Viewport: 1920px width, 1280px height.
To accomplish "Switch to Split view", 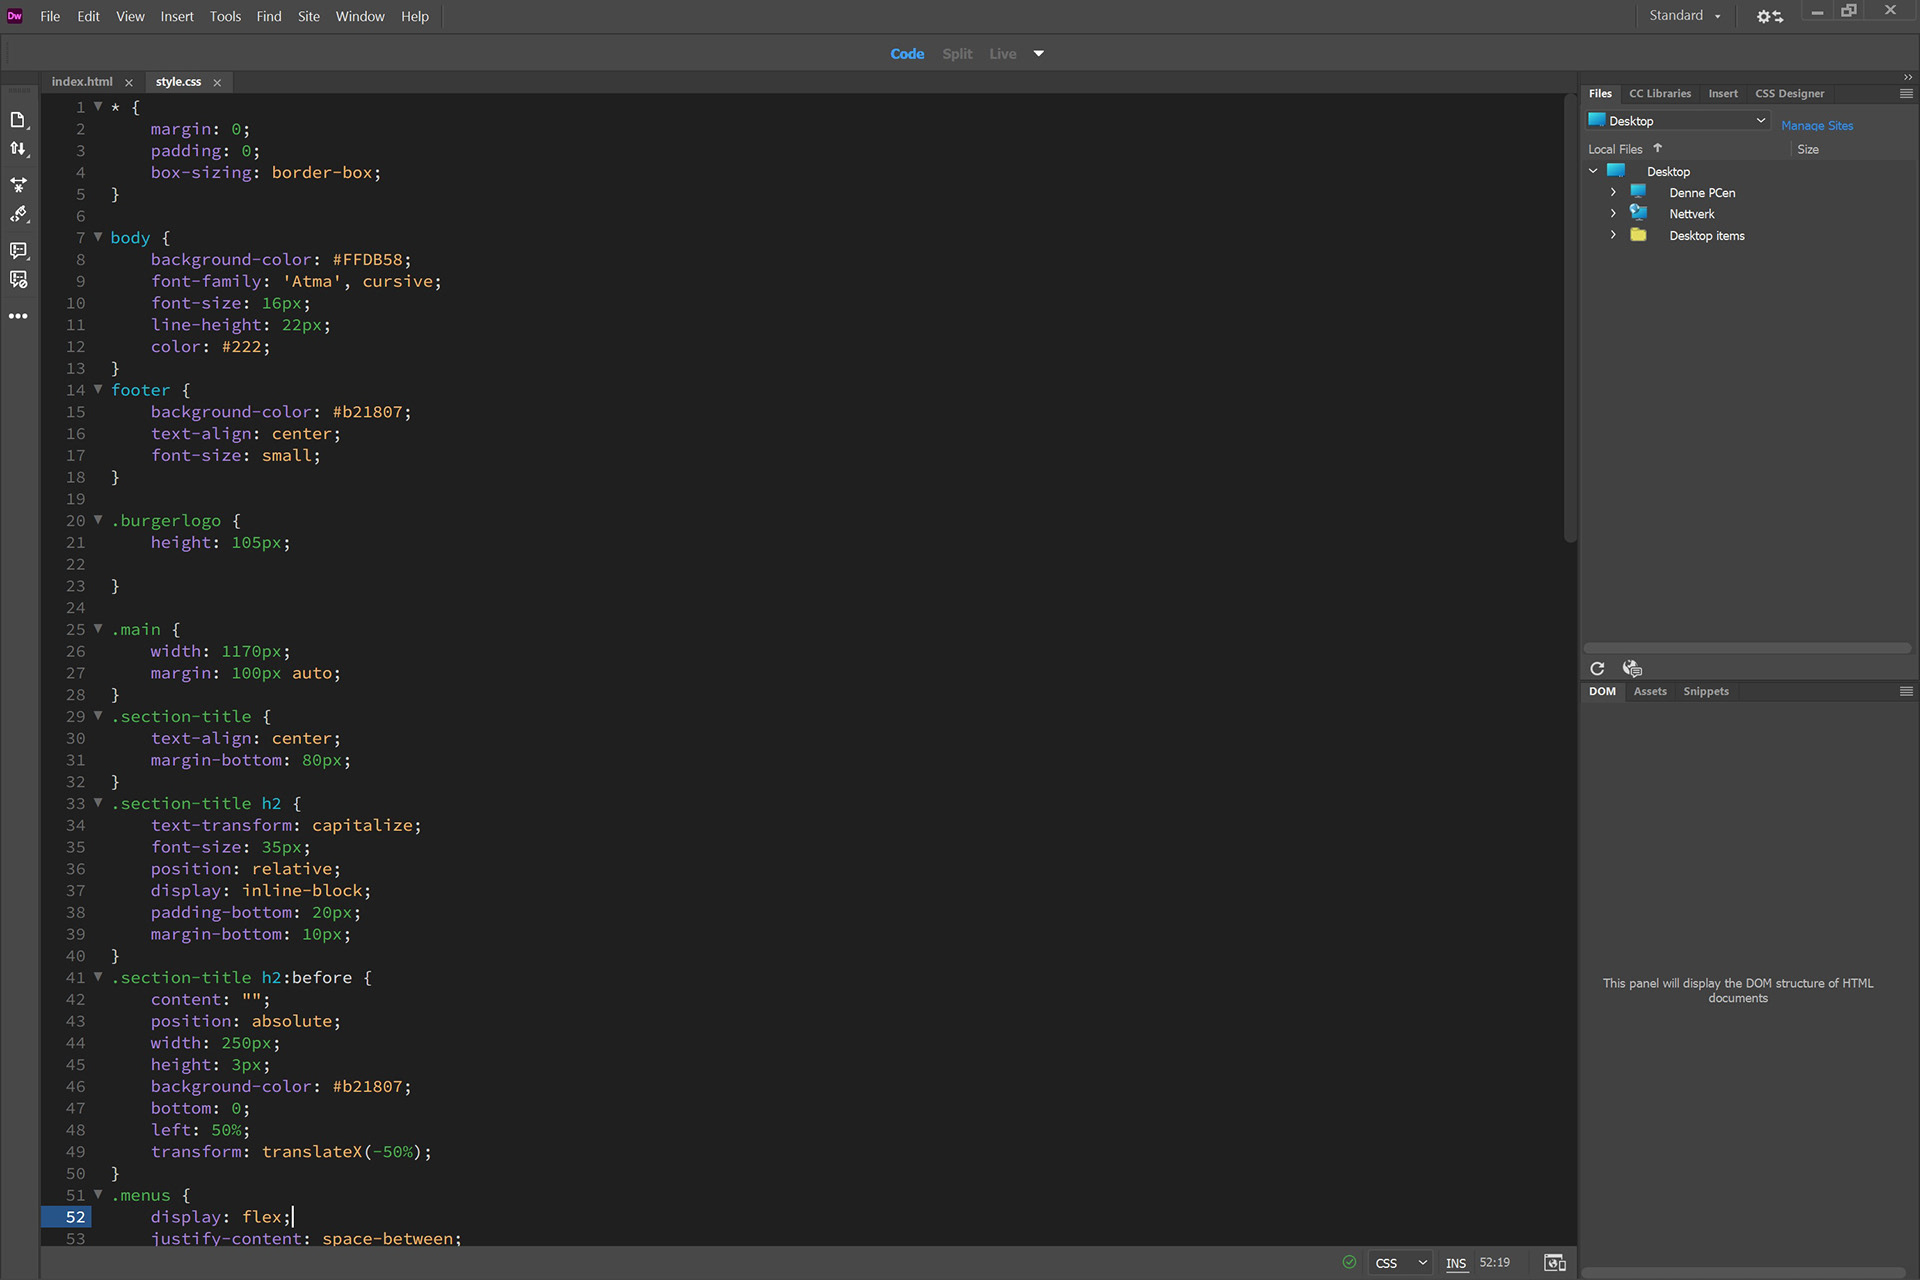I will [957, 54].
